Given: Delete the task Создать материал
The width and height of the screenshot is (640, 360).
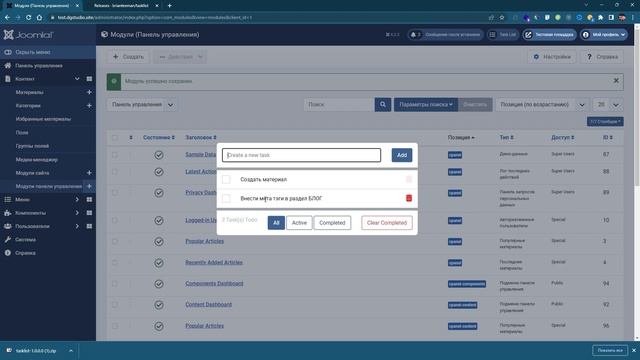Looking at the screenshot, I should click(x=409, y=179).
